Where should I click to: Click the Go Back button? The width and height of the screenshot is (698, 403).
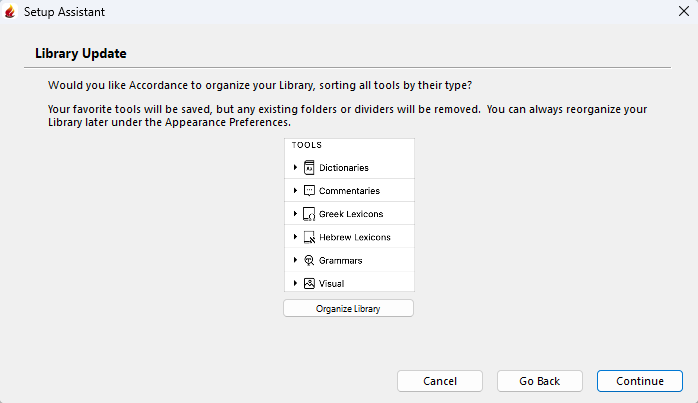pos(540,381)
